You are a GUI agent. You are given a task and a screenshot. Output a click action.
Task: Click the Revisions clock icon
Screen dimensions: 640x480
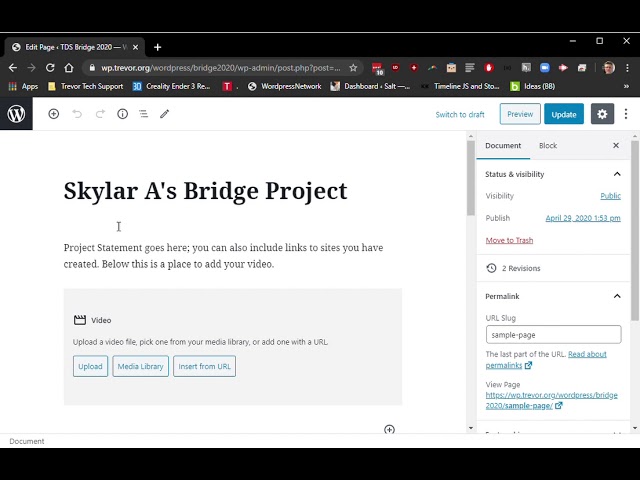(491, 268)
